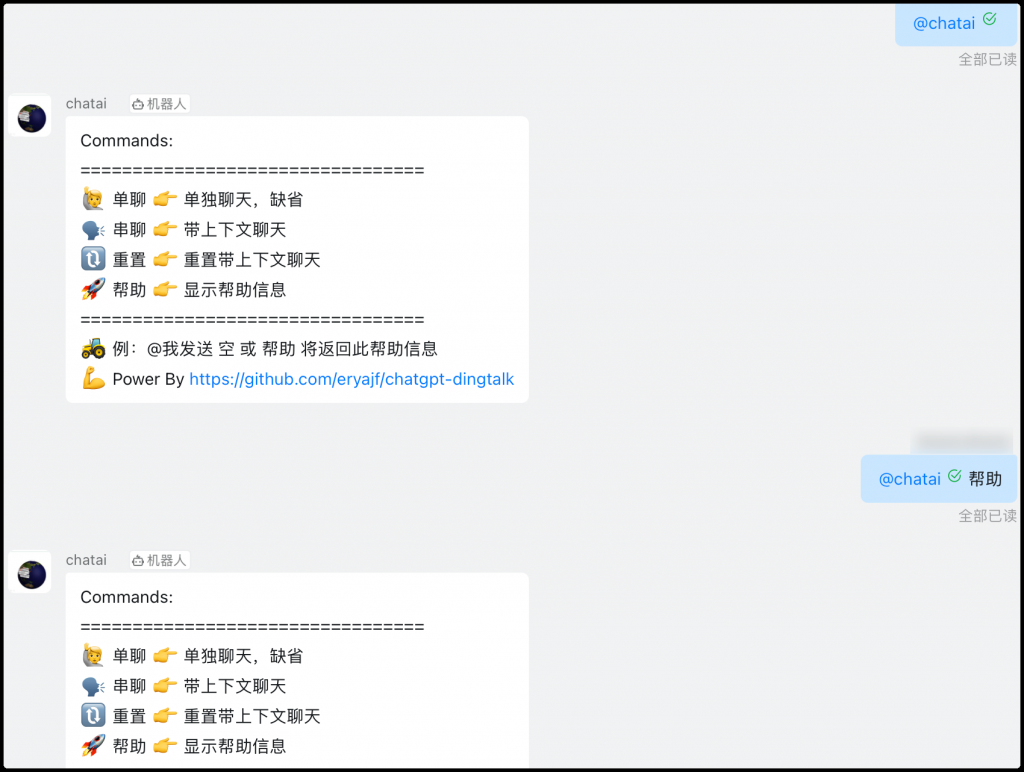Click the 机器人 robot badge next to chatai
1024x772 pixels.
tap(158, 103)
